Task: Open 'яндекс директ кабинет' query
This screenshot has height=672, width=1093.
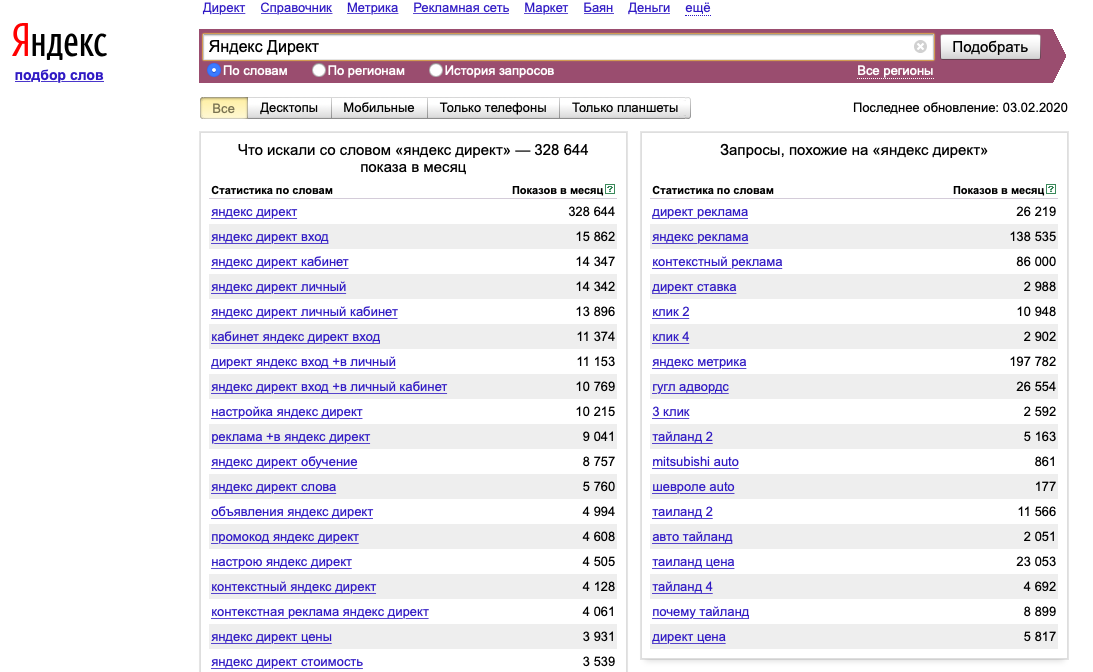Action: [280, 262]
